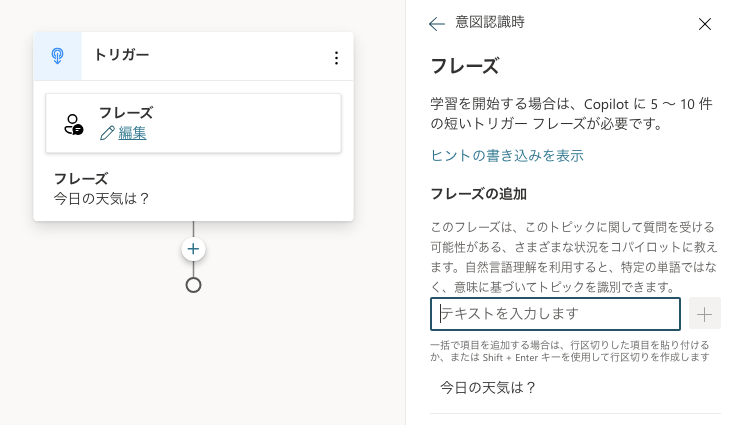Click the large フレーズ heading in side panel
This screenshot has width=741, height=425.
pos(464,66)
